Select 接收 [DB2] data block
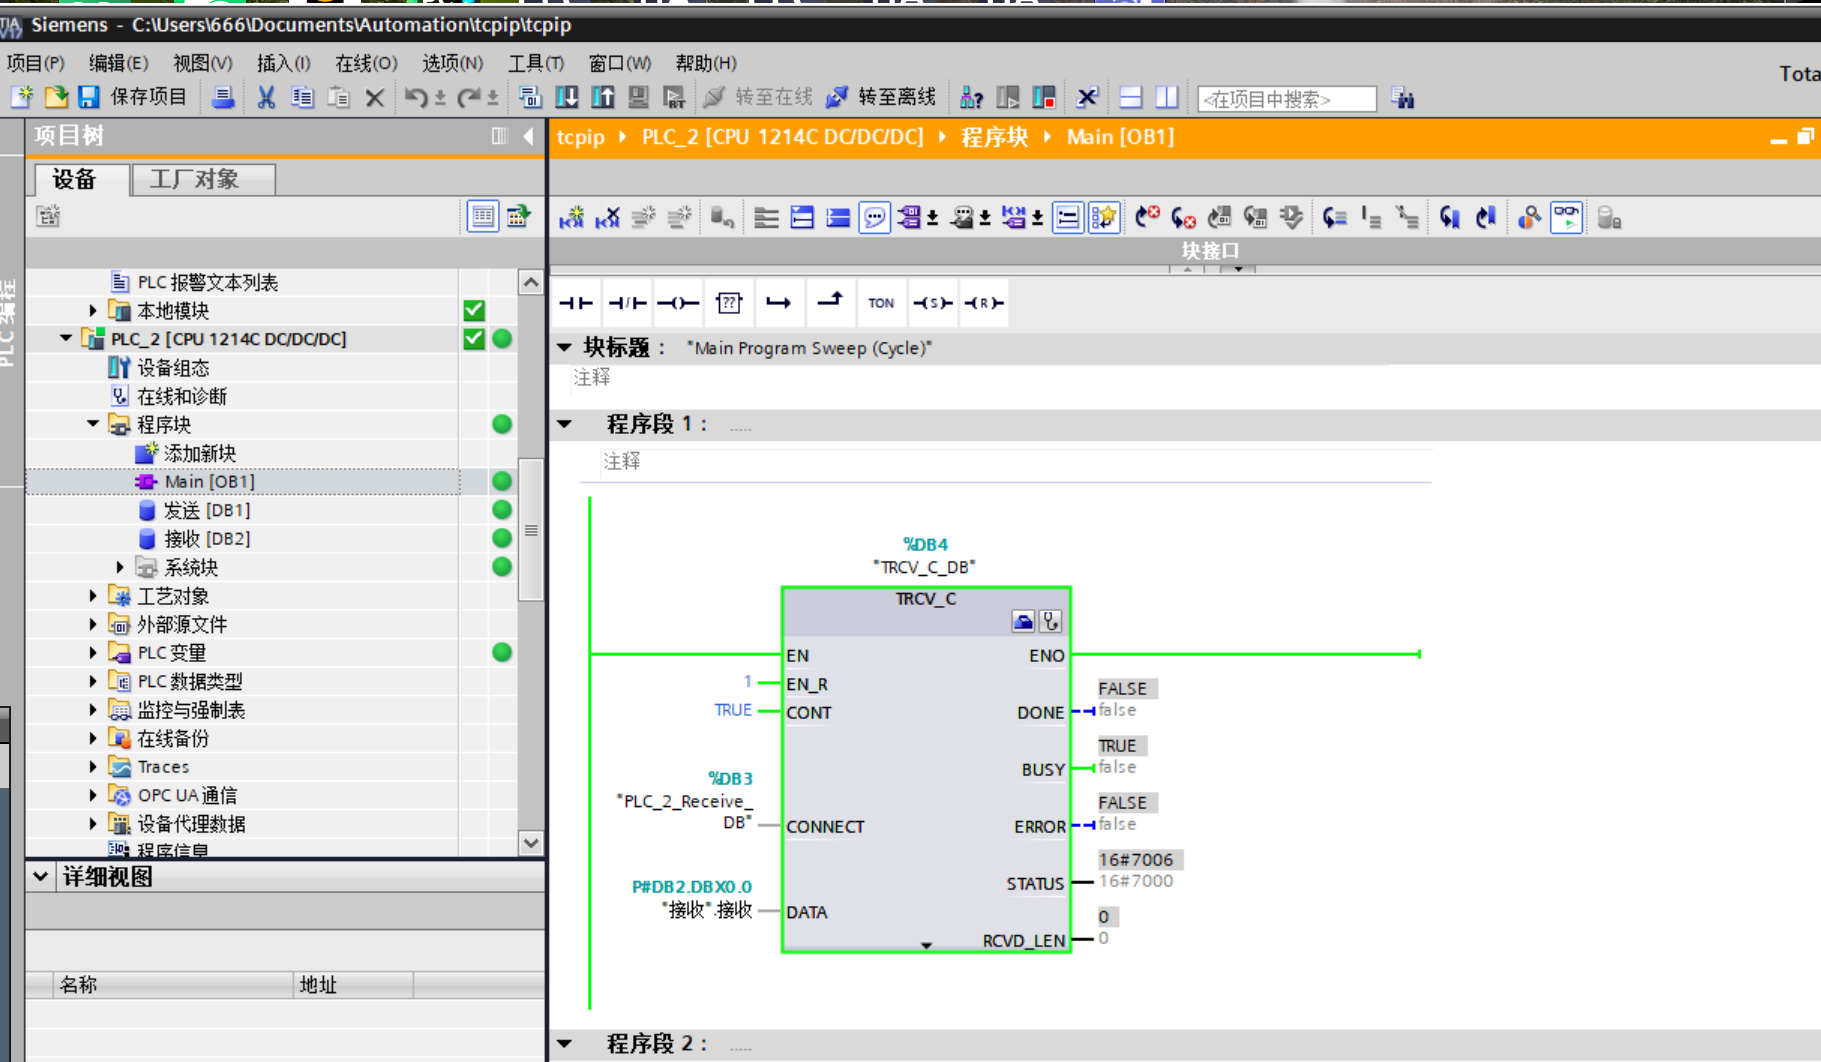Screen dimensions: 1821x1062 pos(206,538)
